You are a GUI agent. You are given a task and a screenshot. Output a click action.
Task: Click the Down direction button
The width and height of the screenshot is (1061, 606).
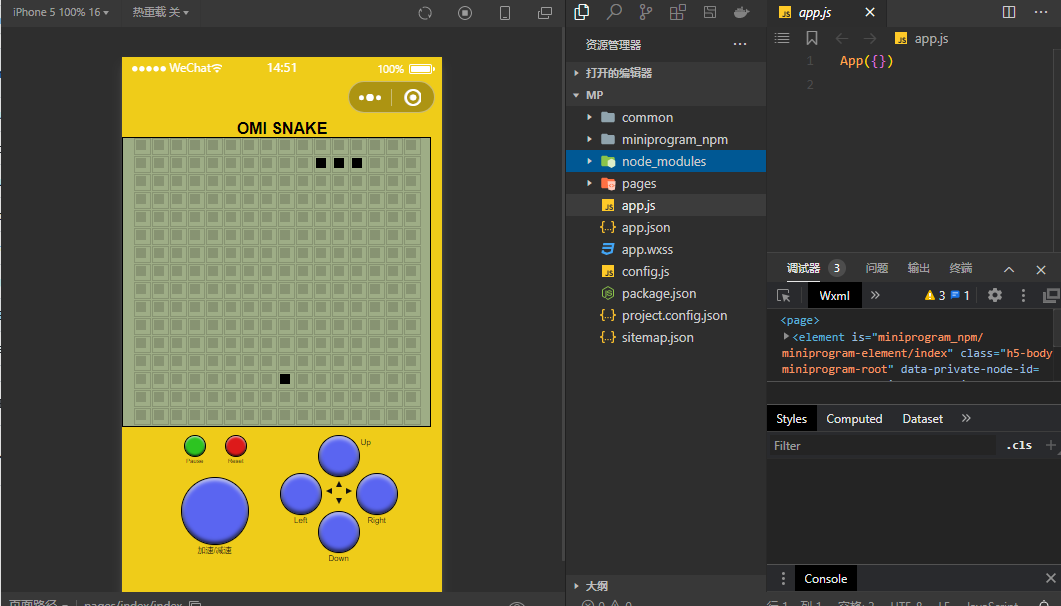[338, 532]
